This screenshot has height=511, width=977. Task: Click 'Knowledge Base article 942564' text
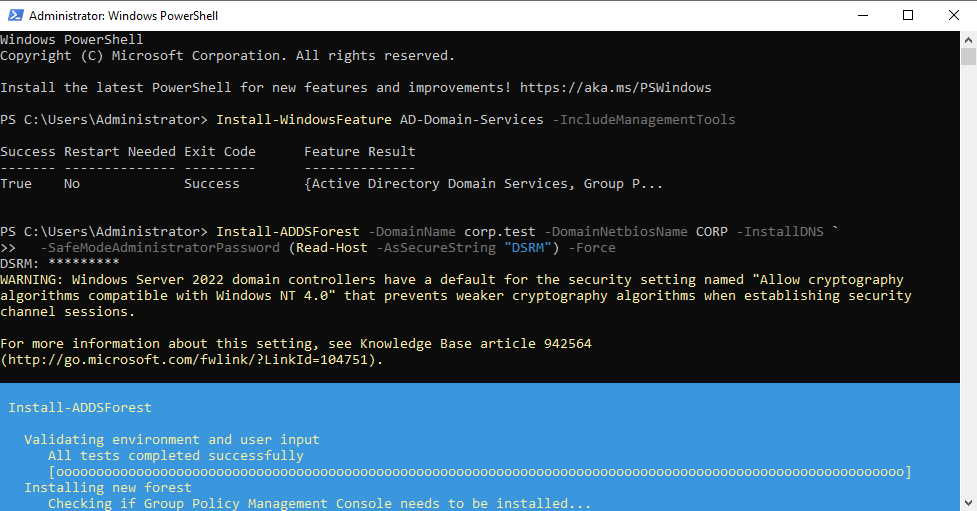coord(475,344)
